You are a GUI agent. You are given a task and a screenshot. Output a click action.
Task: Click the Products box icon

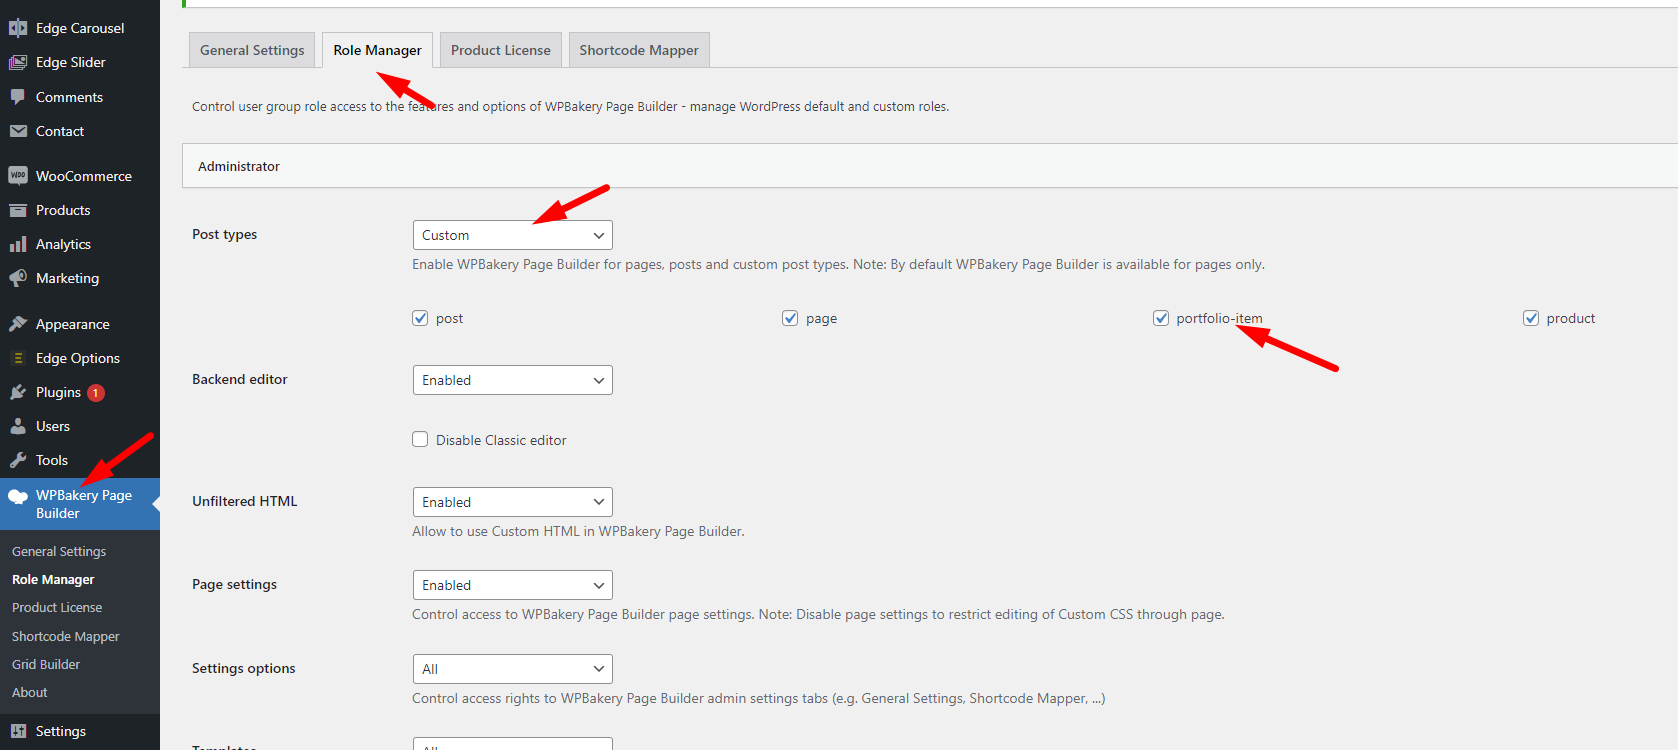(18, 210)
